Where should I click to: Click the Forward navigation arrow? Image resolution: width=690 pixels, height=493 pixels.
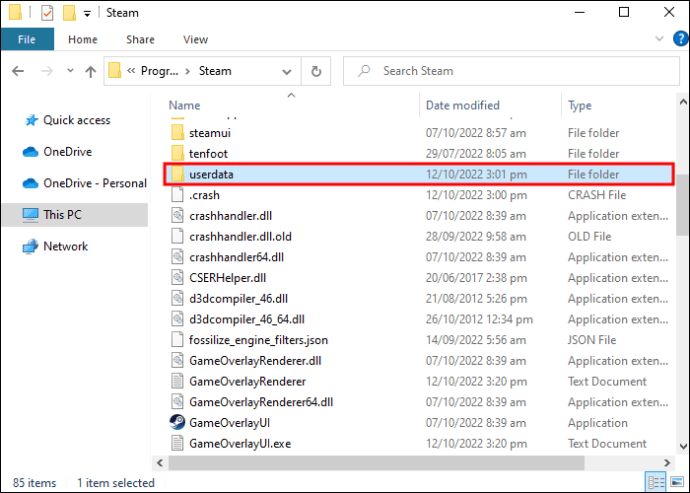tap(47, 71)
